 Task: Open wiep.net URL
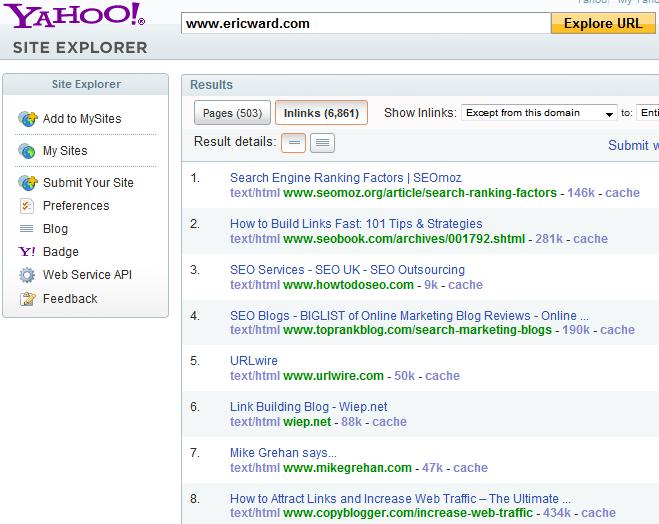coord(307,421)
